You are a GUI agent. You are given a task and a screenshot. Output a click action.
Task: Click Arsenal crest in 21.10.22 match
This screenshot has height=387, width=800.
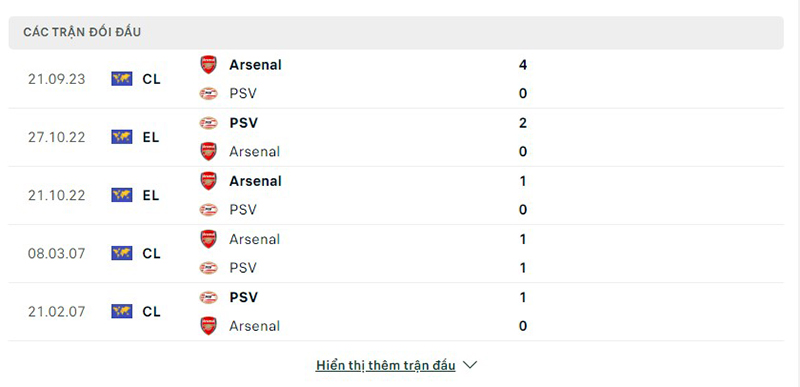pos(208,181)
